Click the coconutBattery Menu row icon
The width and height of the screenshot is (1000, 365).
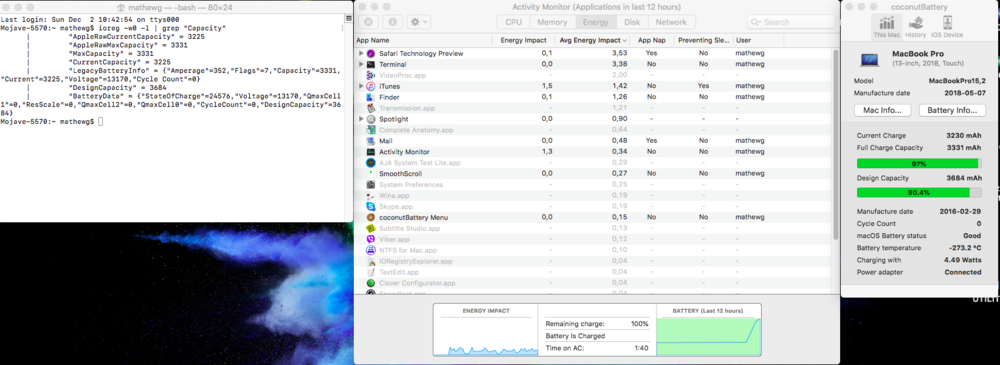[371, 218]
